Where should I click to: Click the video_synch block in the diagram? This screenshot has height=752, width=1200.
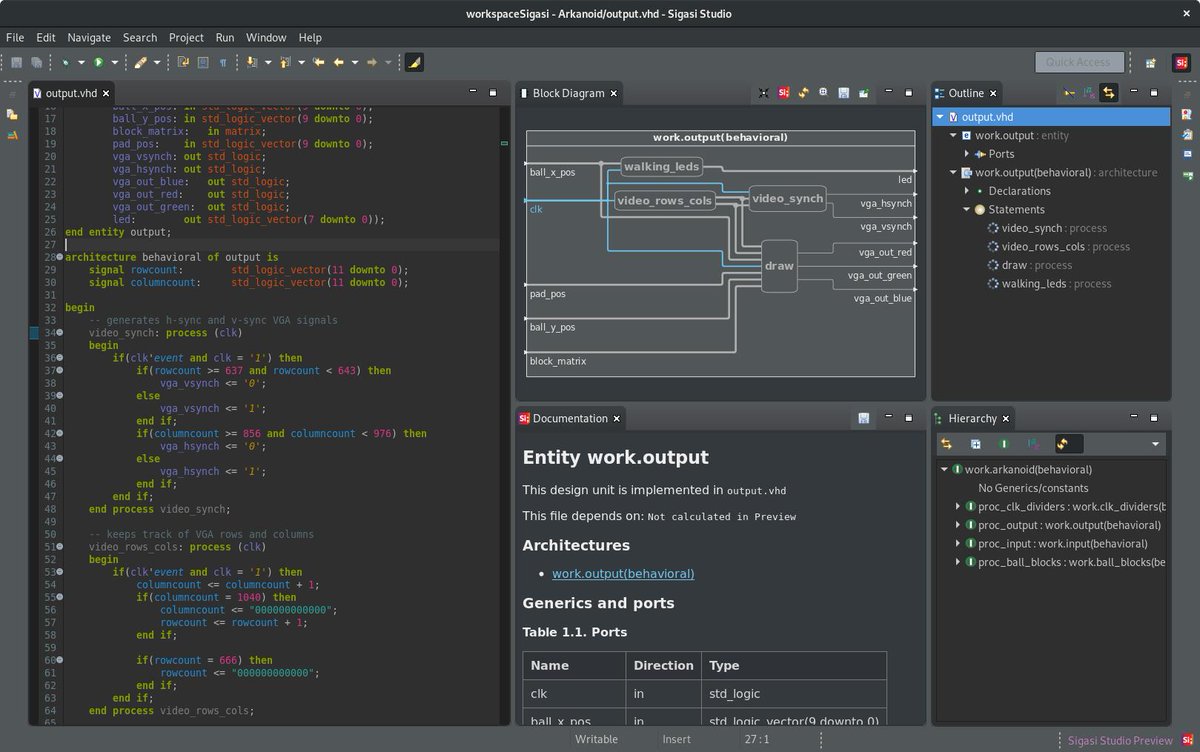point(787,198)
